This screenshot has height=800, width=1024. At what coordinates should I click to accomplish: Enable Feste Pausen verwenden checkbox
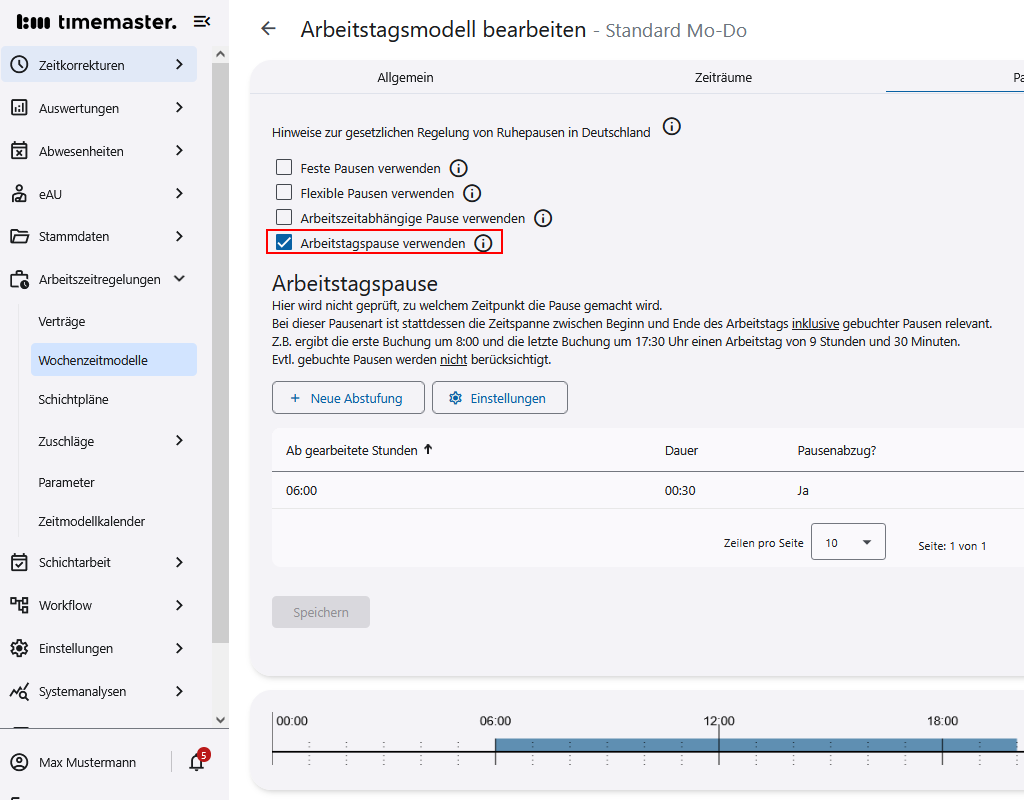(284, 168)
